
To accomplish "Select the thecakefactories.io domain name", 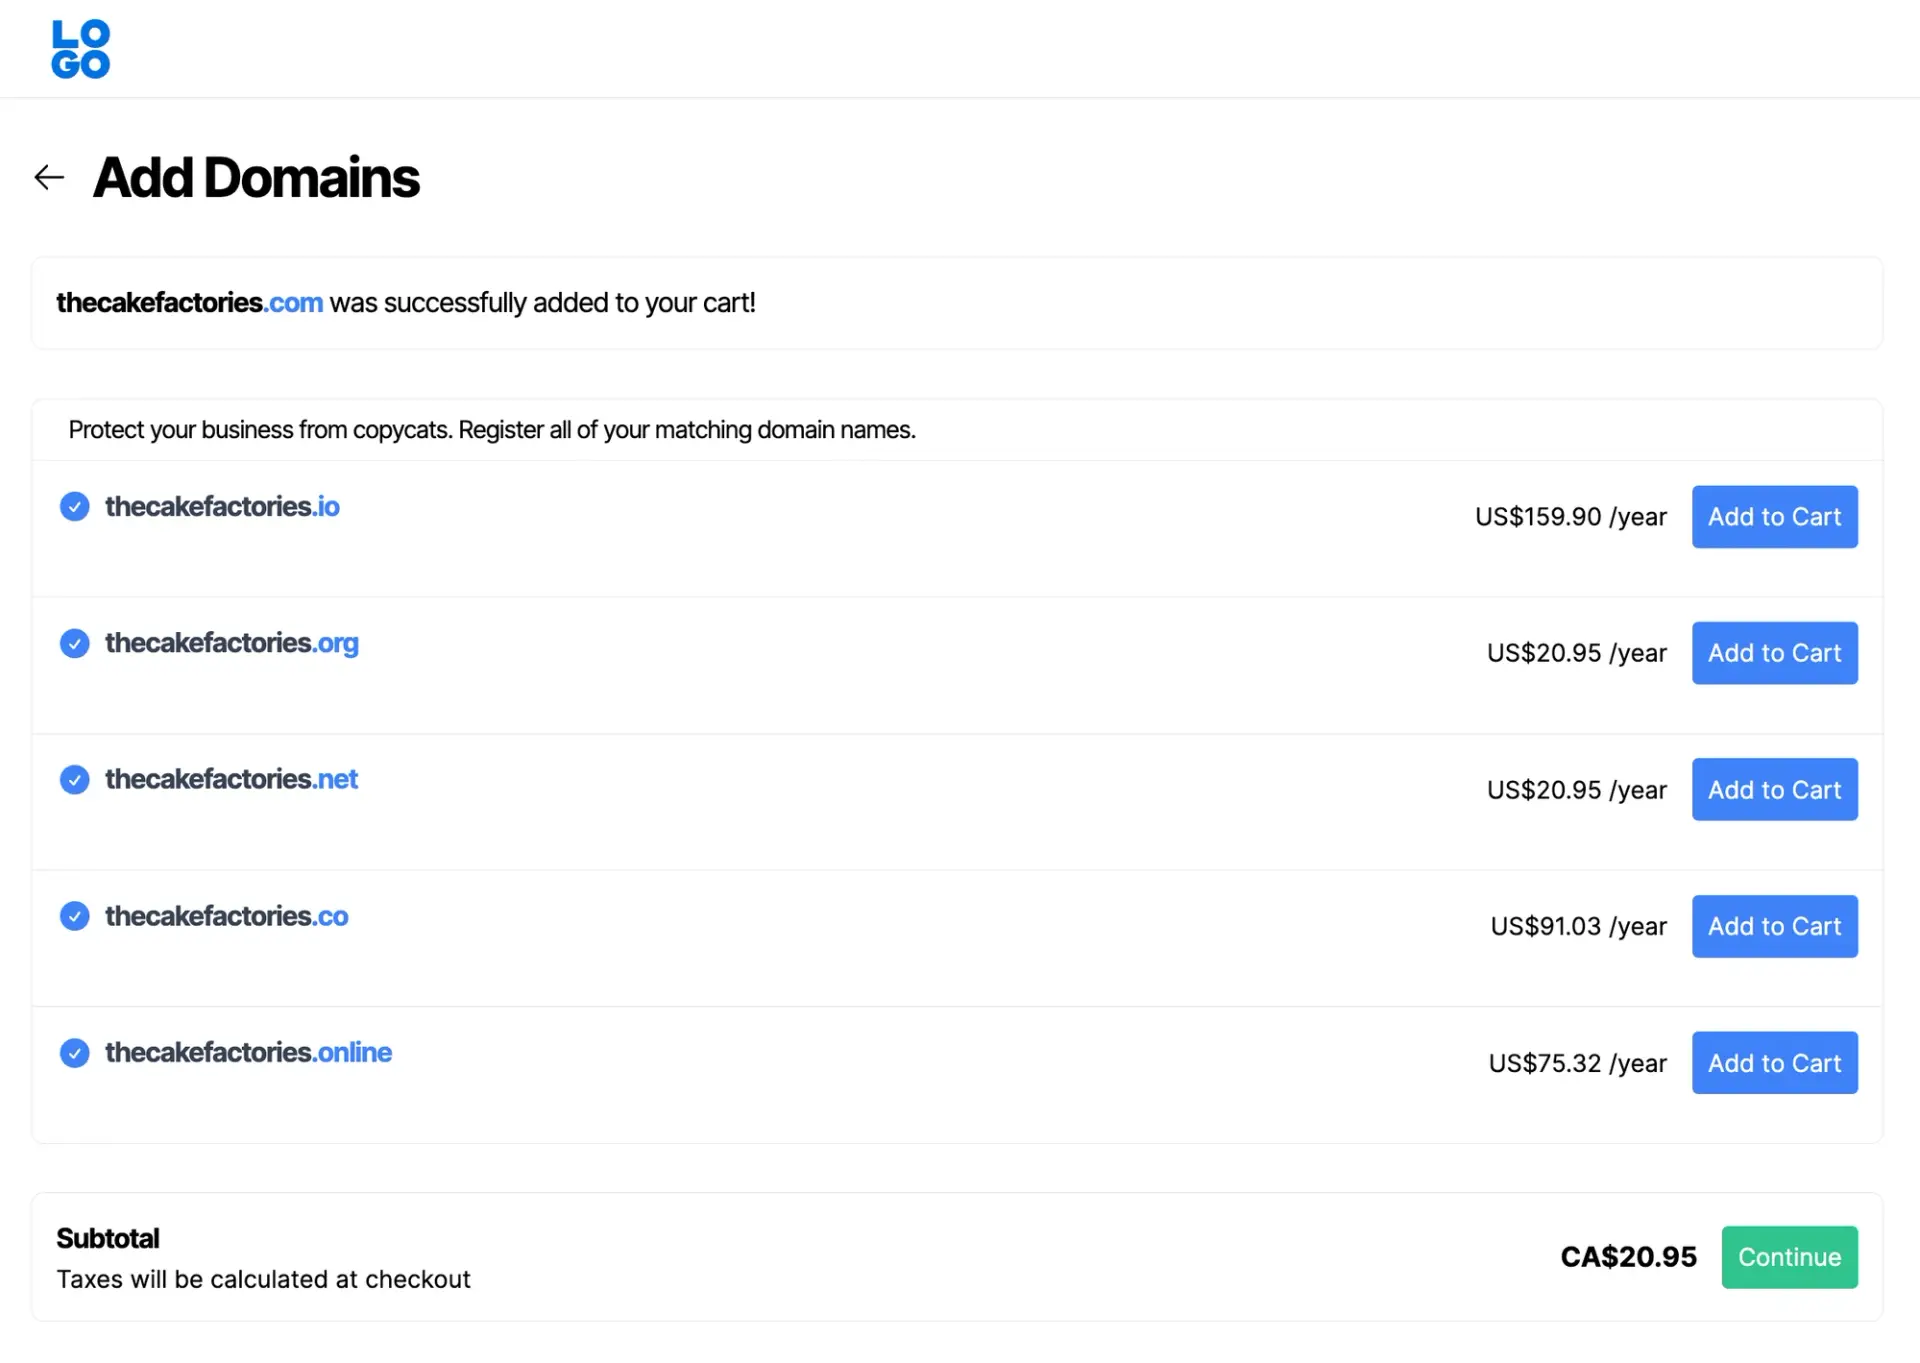I will (222, 507).
